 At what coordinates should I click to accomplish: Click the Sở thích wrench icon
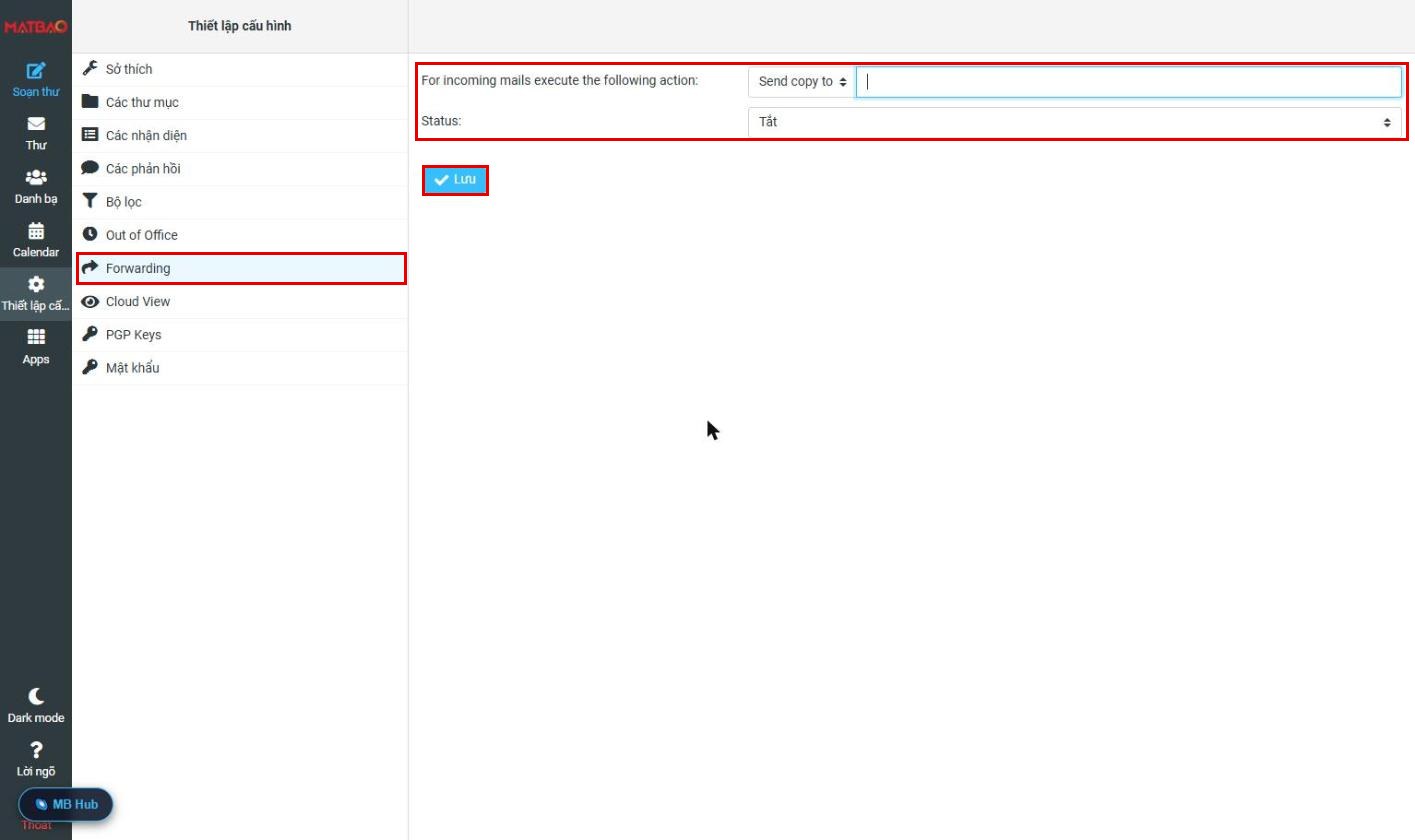[x=90, y=69]
